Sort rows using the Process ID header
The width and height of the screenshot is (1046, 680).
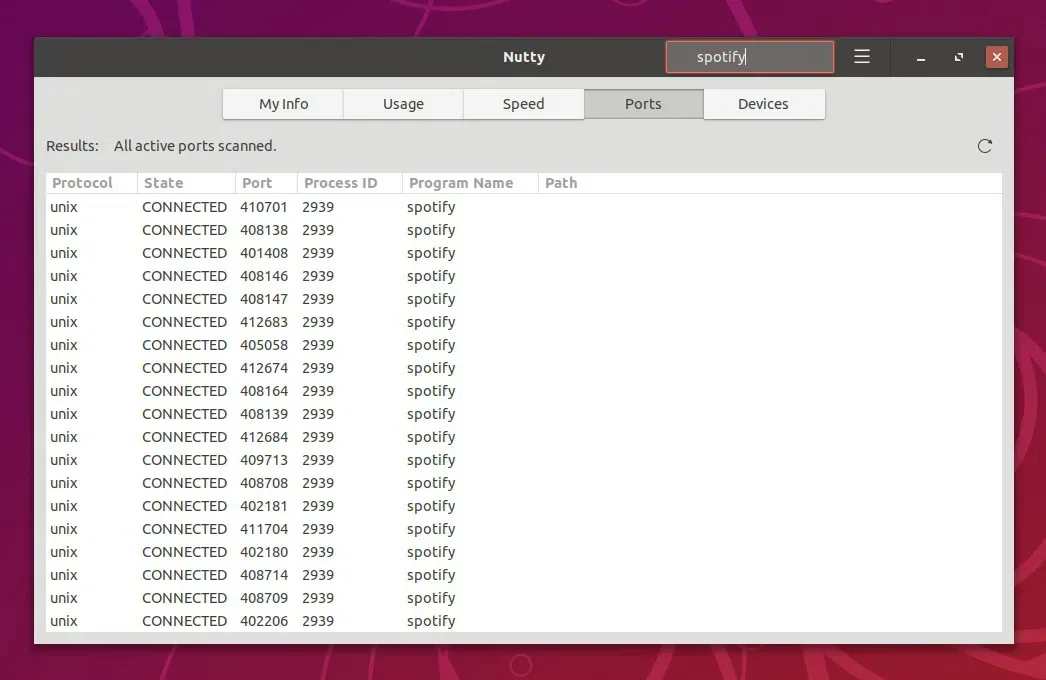(341, 183)
